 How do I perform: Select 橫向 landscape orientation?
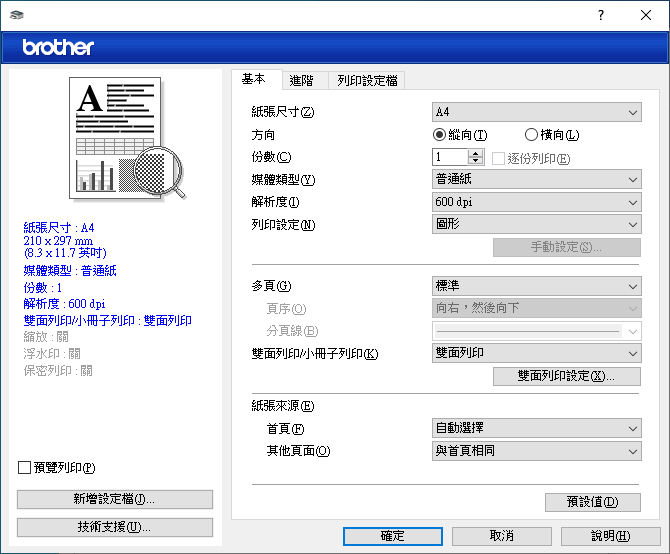[552, 135]
